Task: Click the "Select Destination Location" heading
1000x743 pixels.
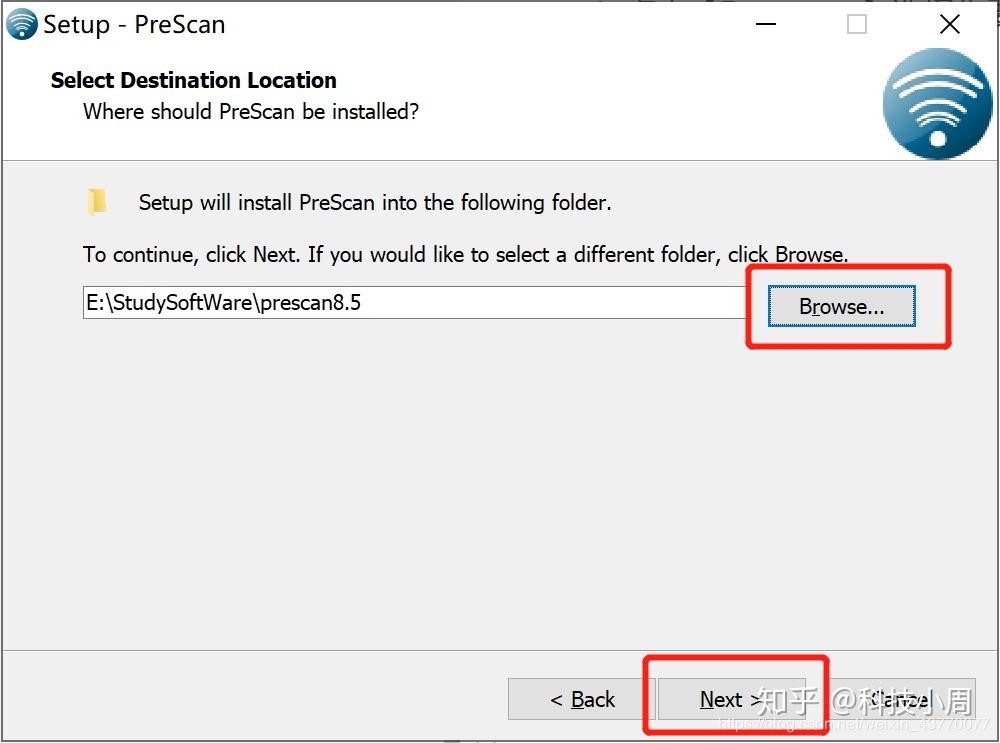Action: coord(193,80)
